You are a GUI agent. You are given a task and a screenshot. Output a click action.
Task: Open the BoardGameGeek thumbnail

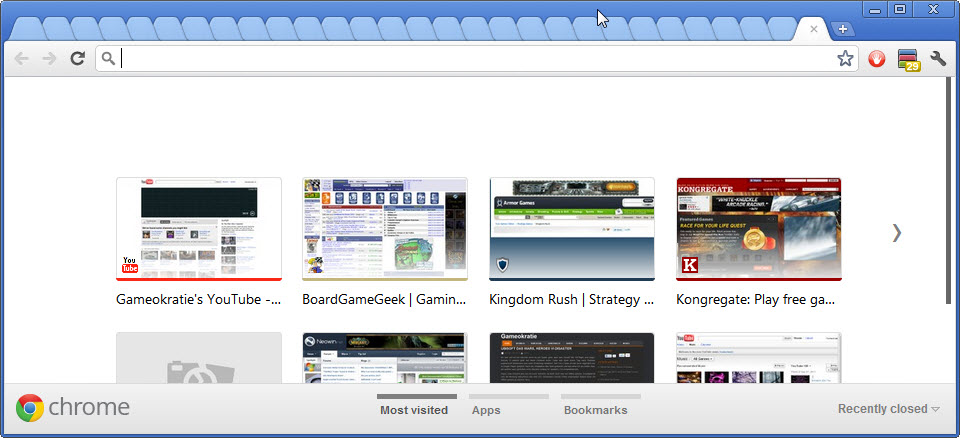pos(385,229)
